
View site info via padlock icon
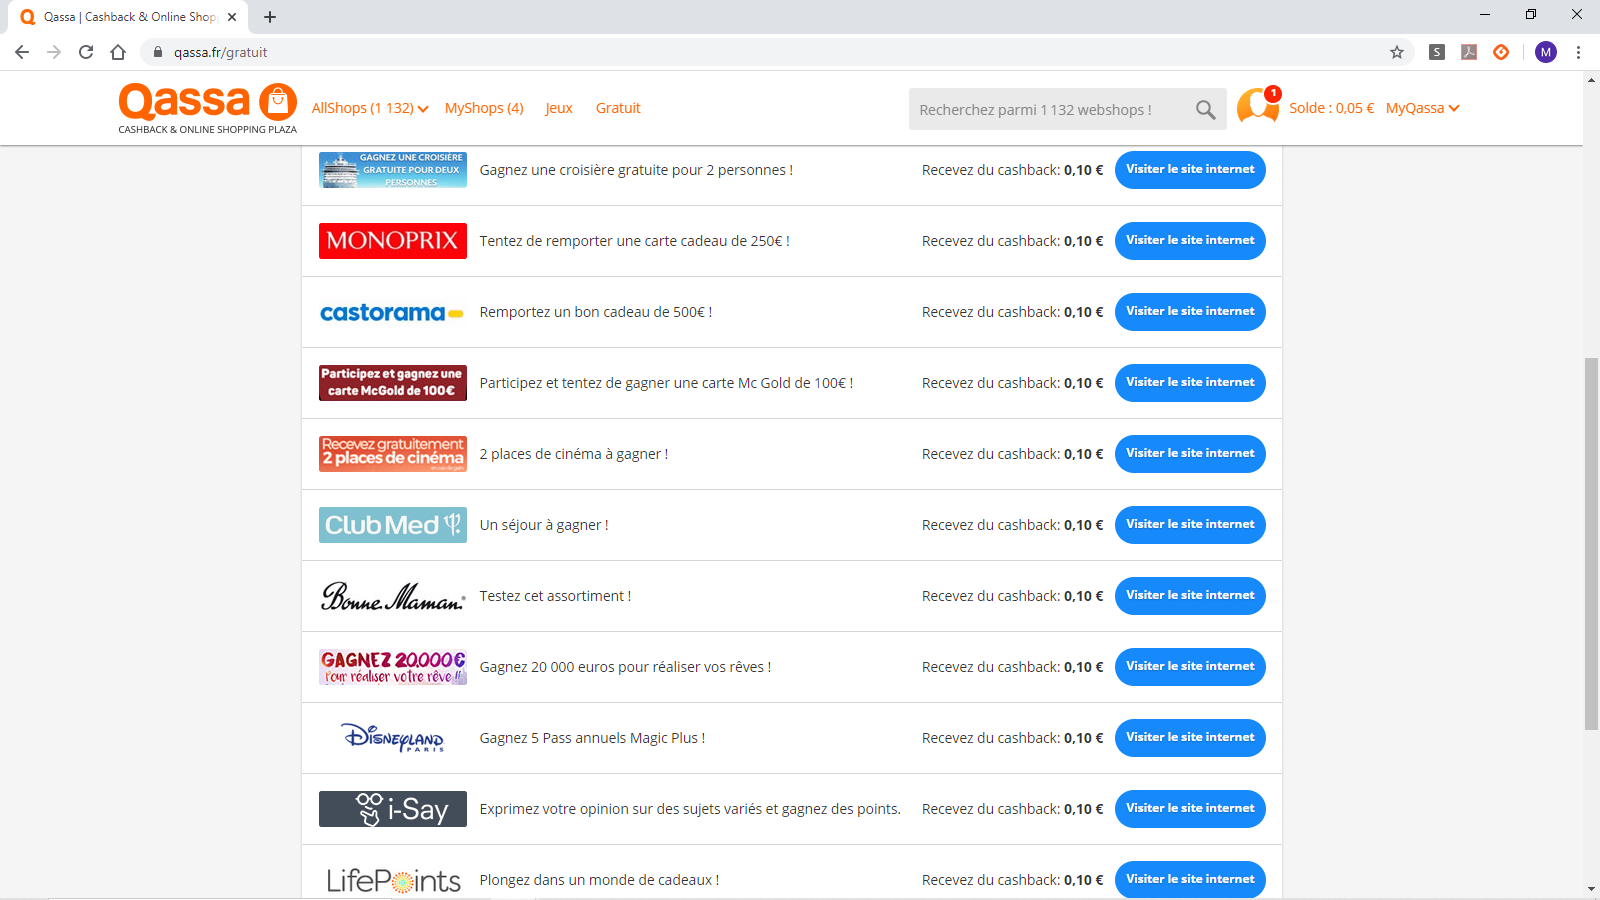click(157, 52)
